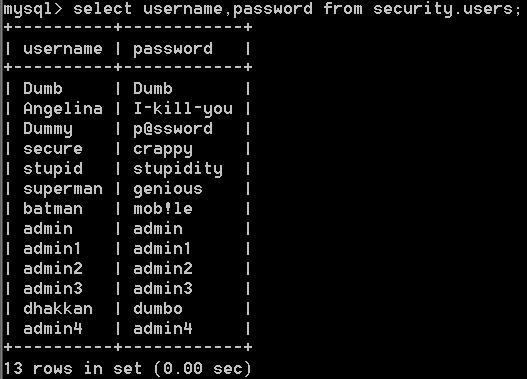This screenshot has width=527, height=379.
Task: Click password dumbo
Action: click(158, 308)
